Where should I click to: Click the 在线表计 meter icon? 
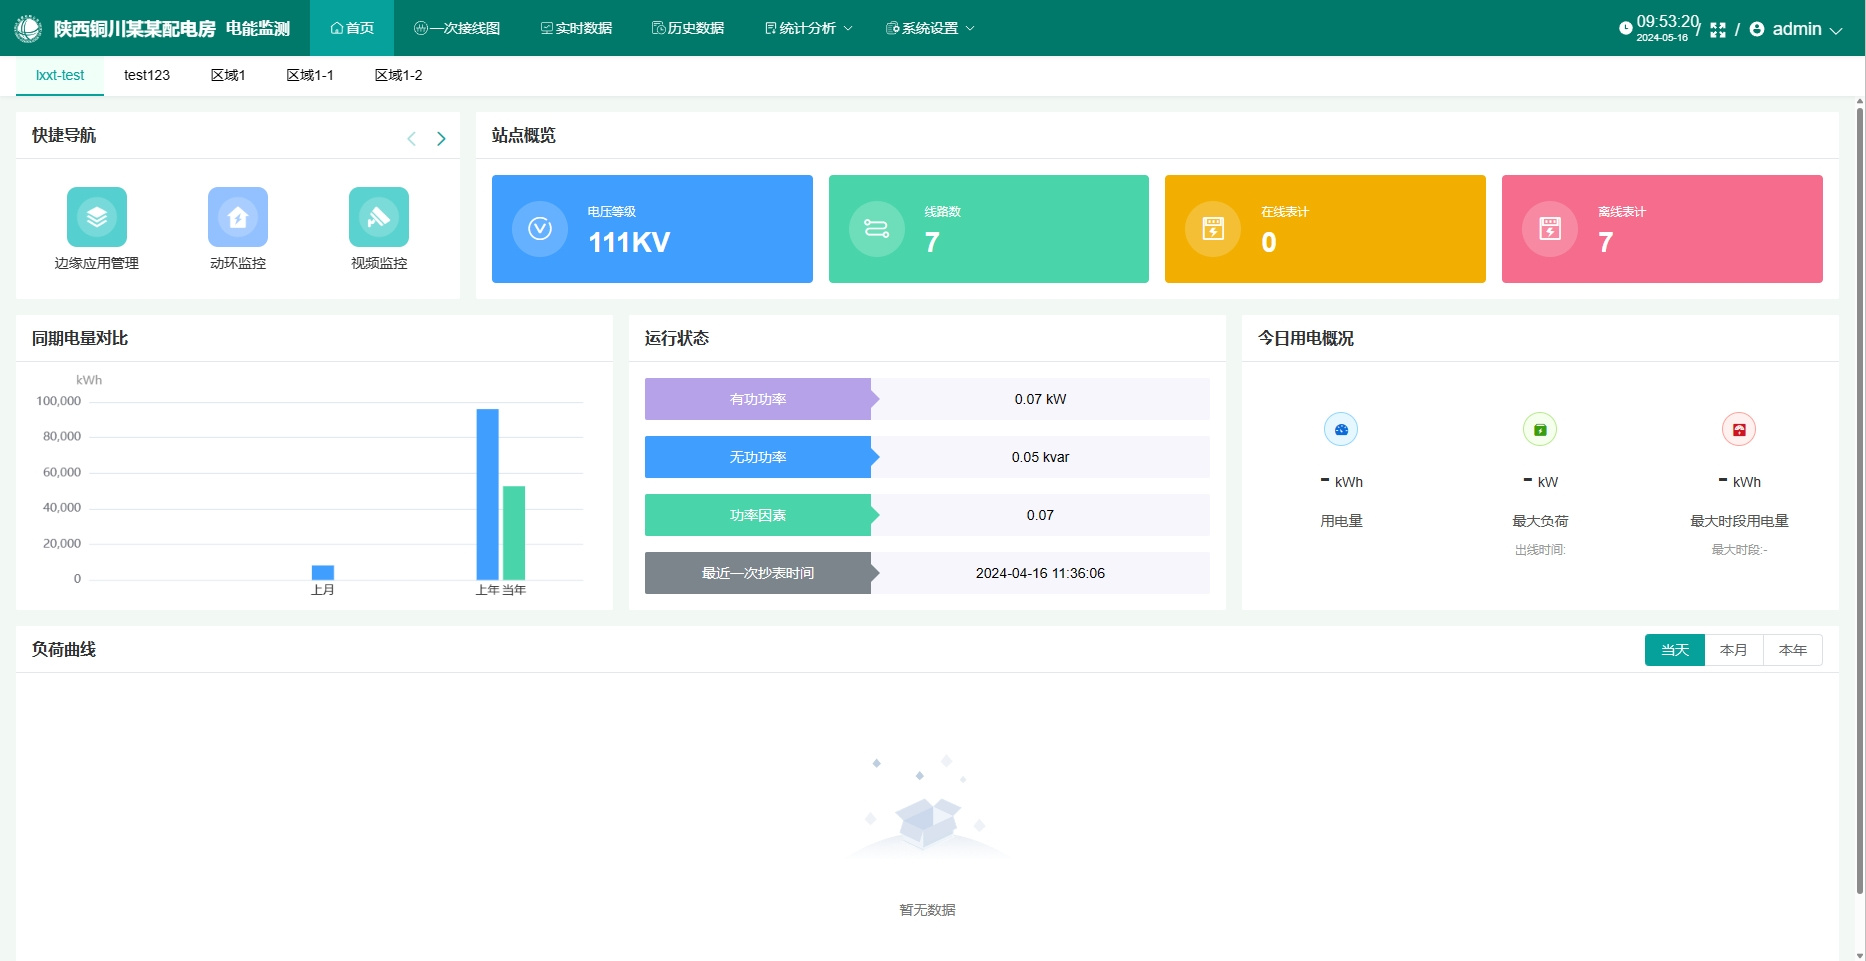tap(1213, 229)
